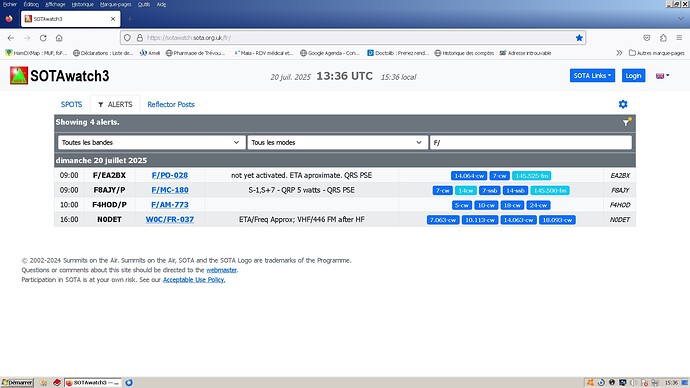Screen dimensions: 690x388
Task: Expand the SOTA Links dropdown
Action: [x=592, y=76]
